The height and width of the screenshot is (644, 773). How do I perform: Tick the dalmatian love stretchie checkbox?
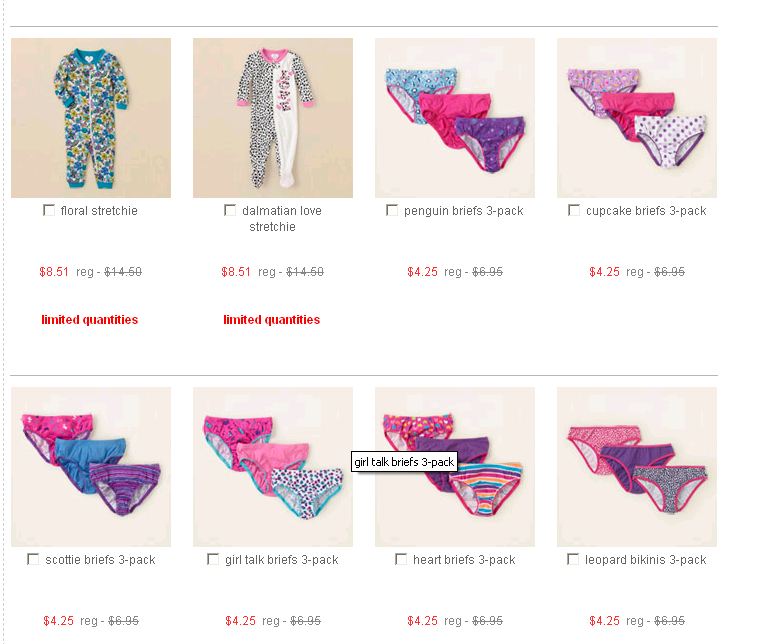tap(230, 211)
